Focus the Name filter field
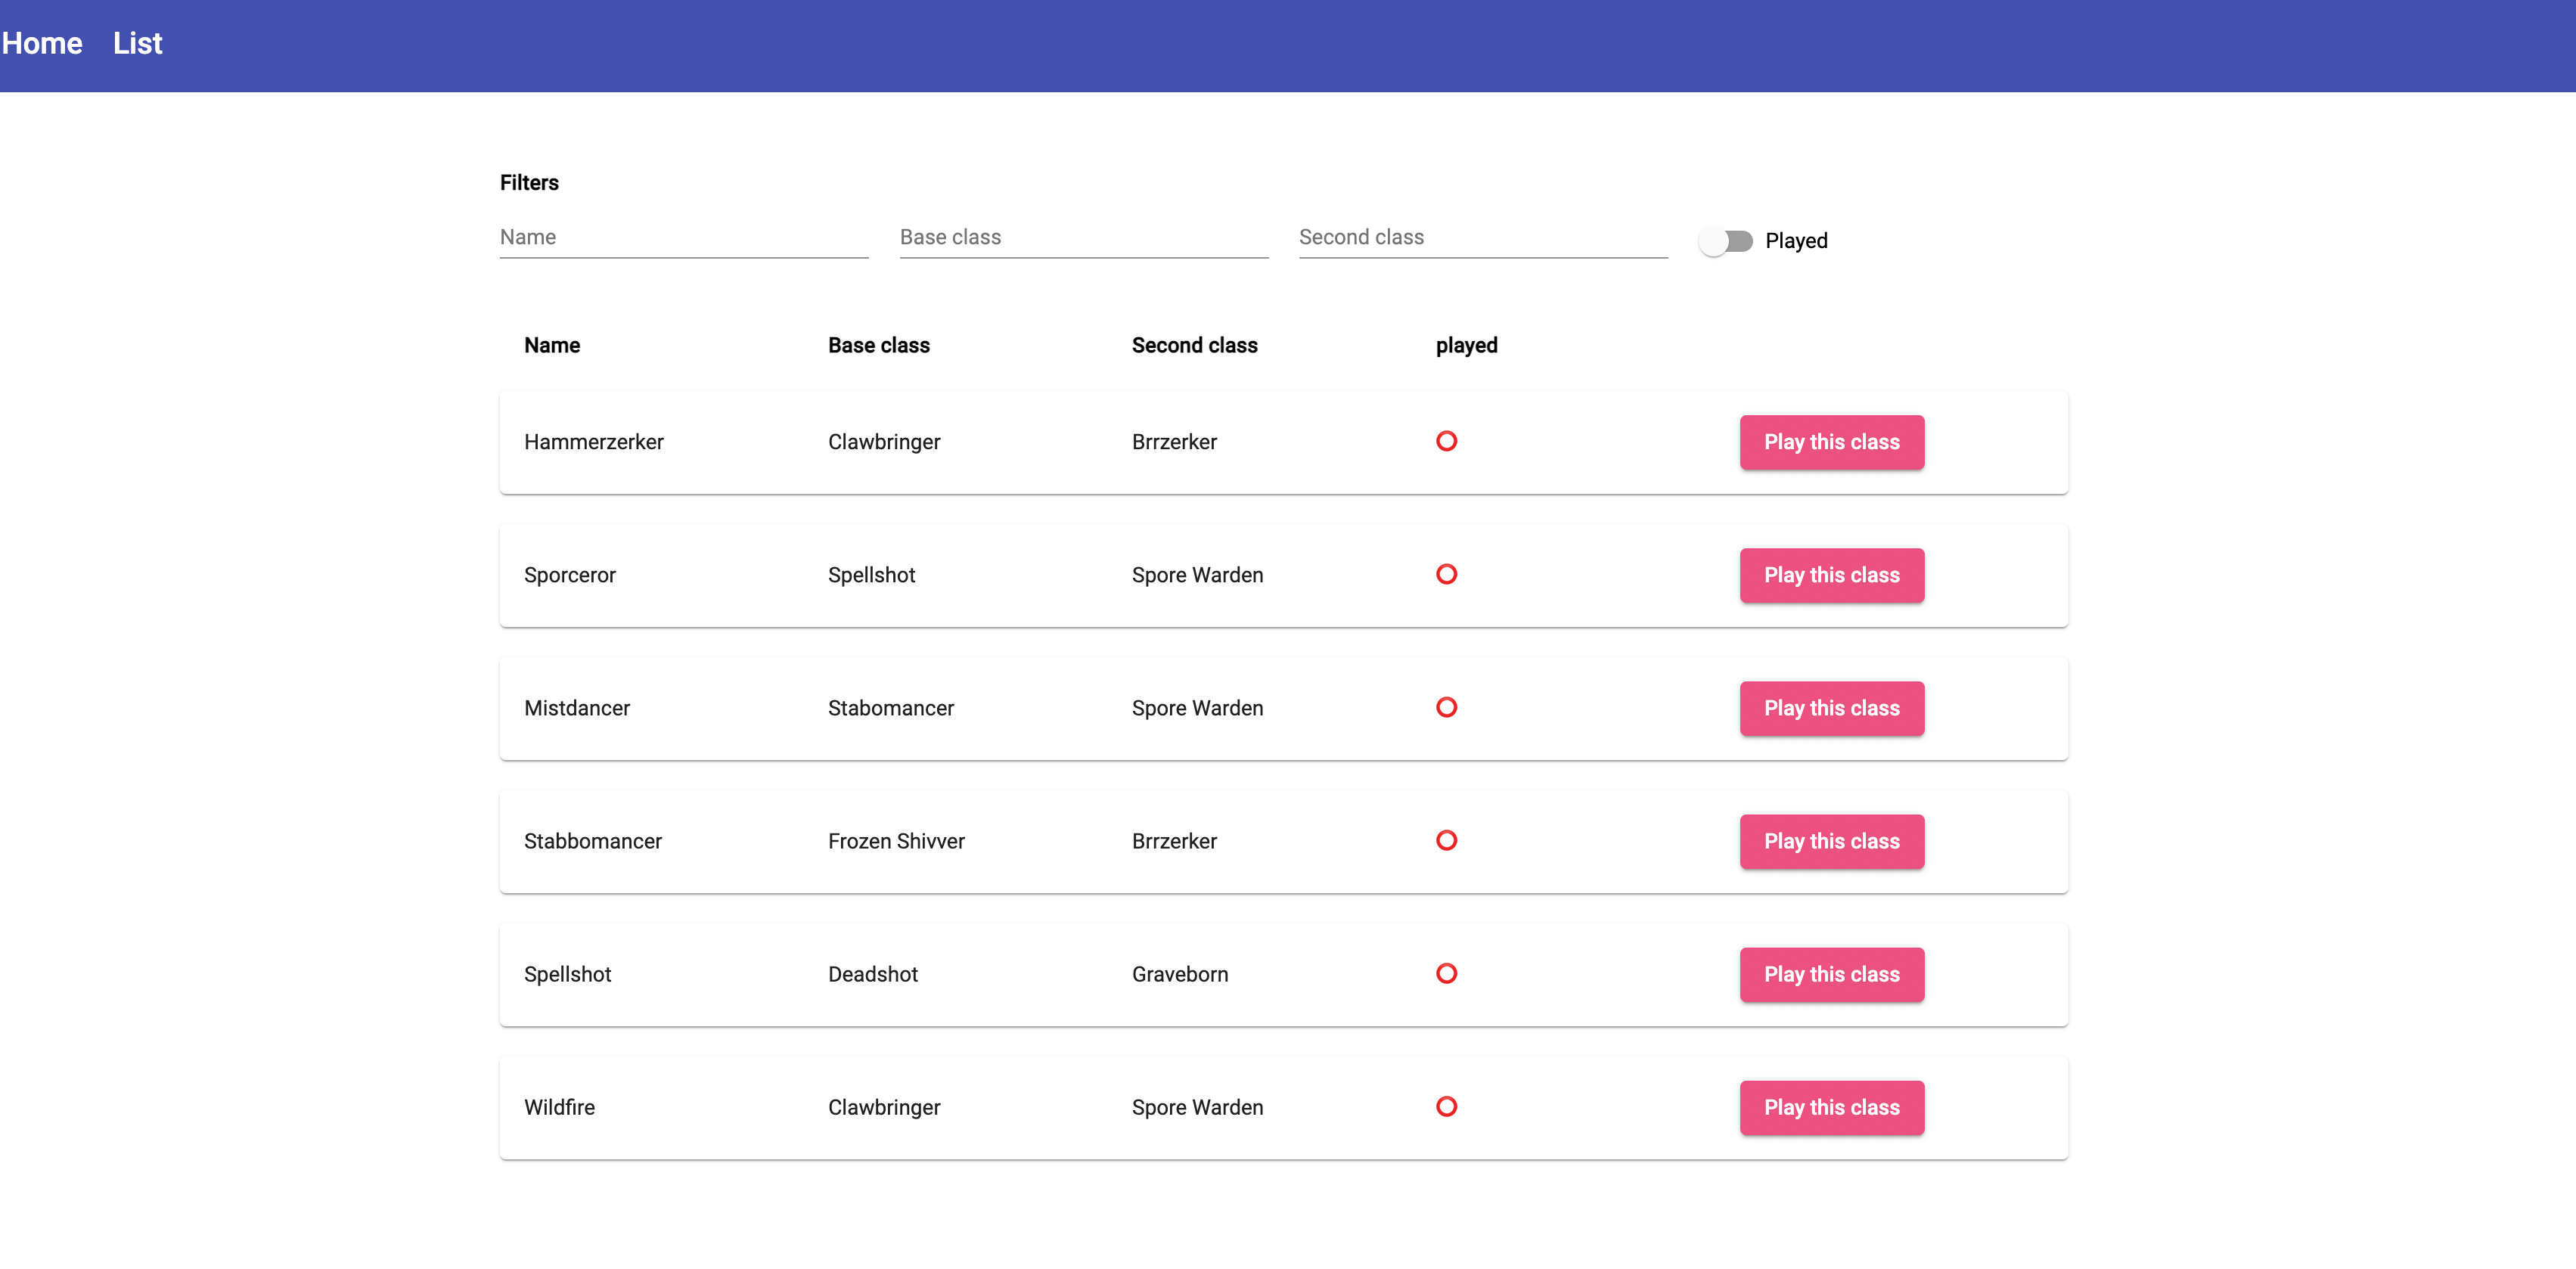Screen dimensions: 2576x1269 [x=684, y=238]
